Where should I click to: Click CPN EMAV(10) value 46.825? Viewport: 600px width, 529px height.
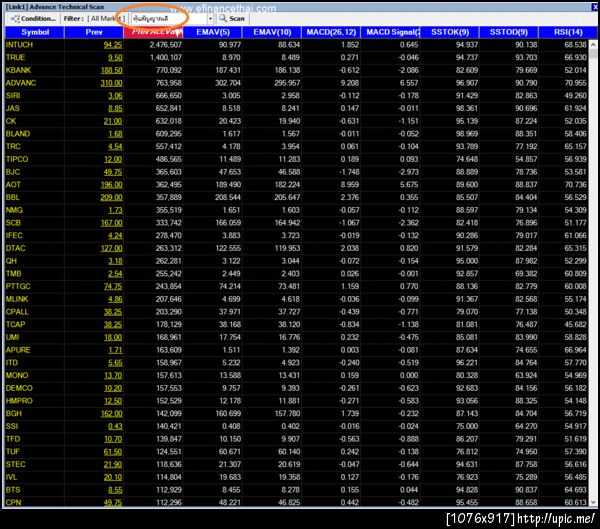289,502
